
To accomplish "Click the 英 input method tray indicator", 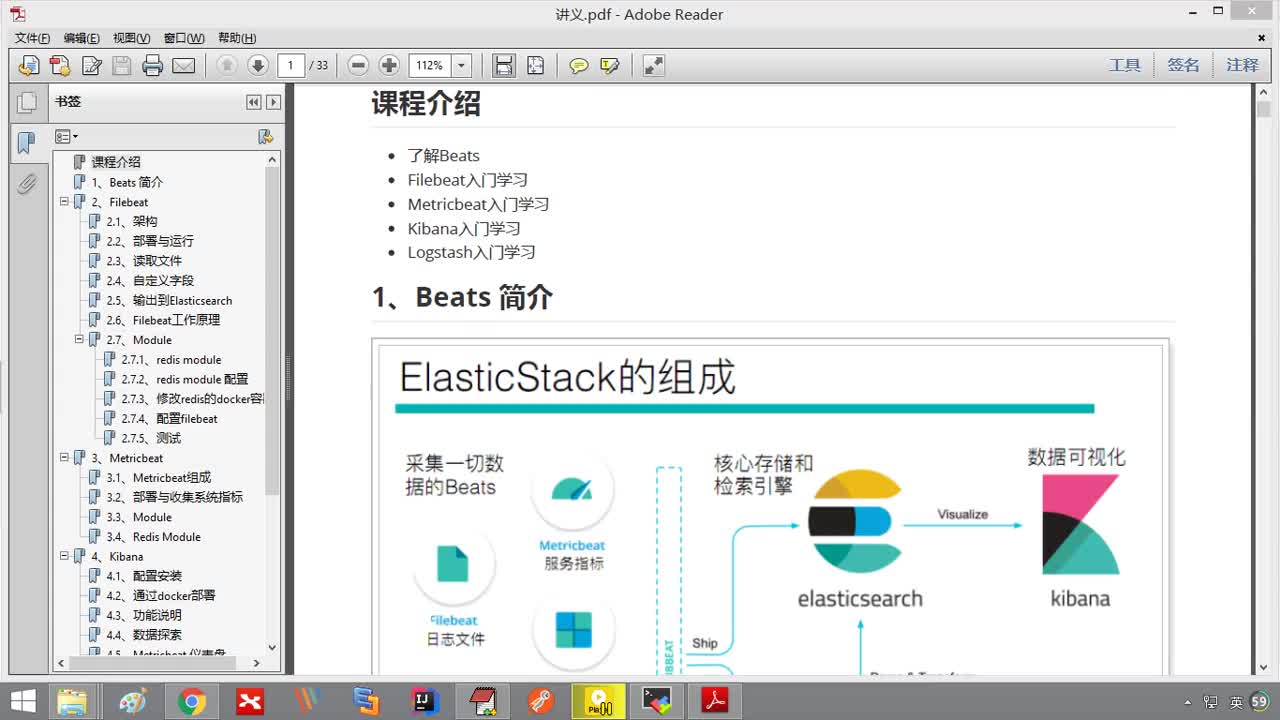I will click(x=1236, y=702).
